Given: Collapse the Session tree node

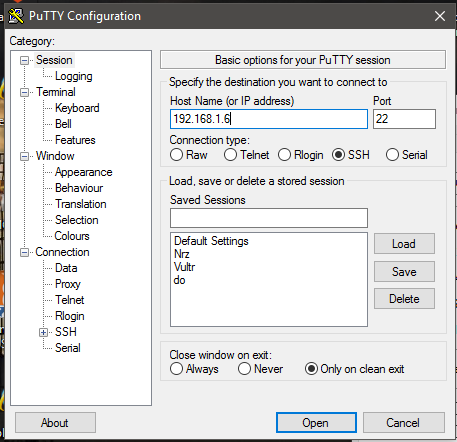Looking at the screenshot, I should tap(24, 61).
